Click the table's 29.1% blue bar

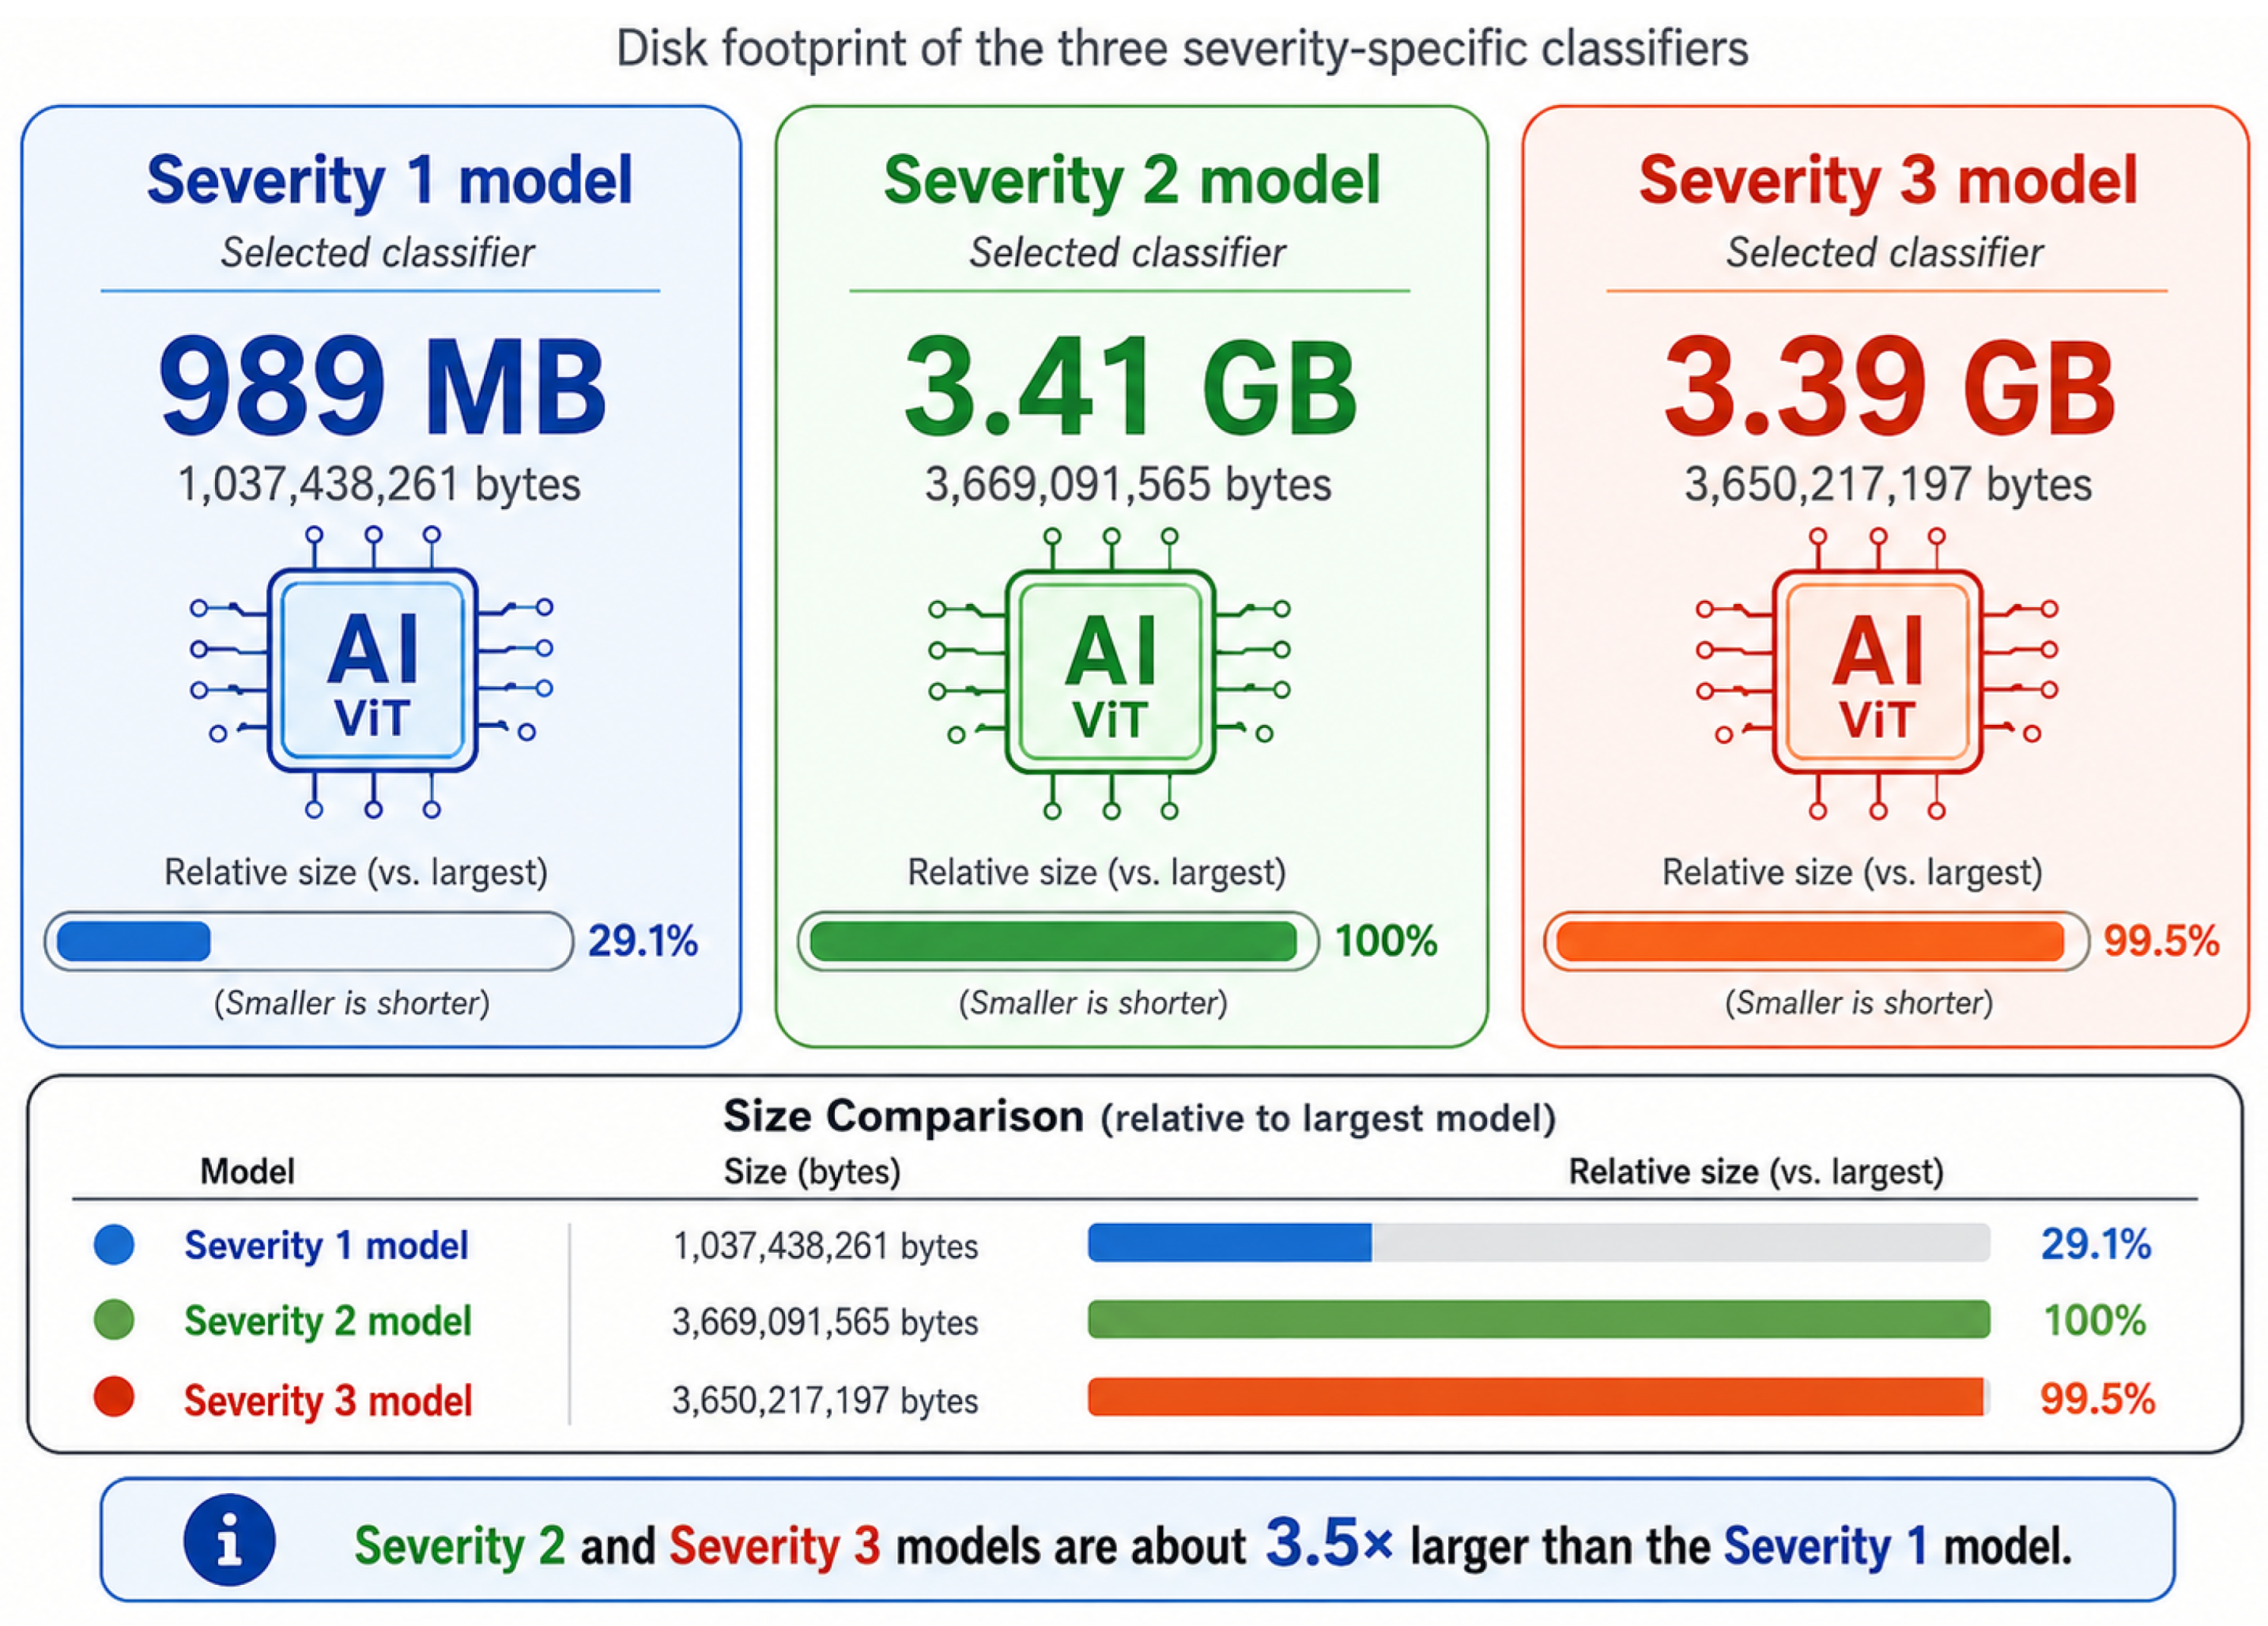point(1230,1242)
